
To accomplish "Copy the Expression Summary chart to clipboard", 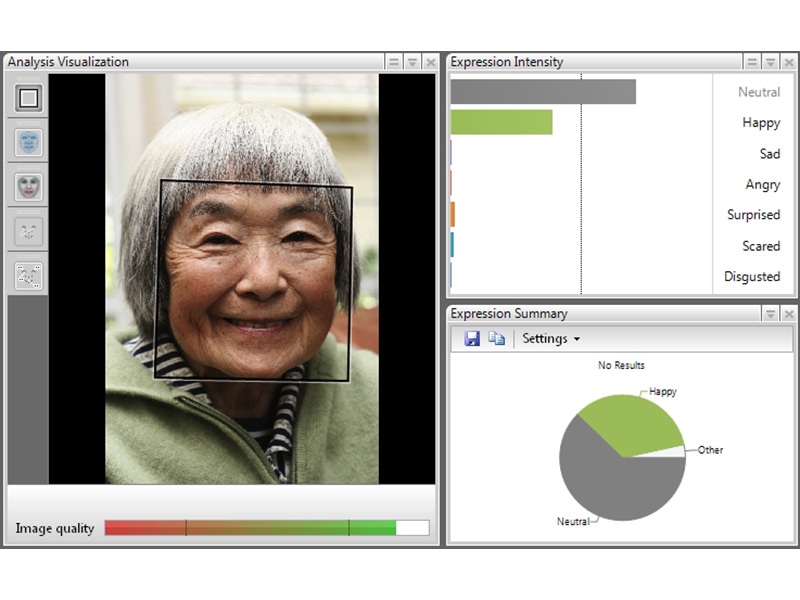I will [x=496, y=339].
